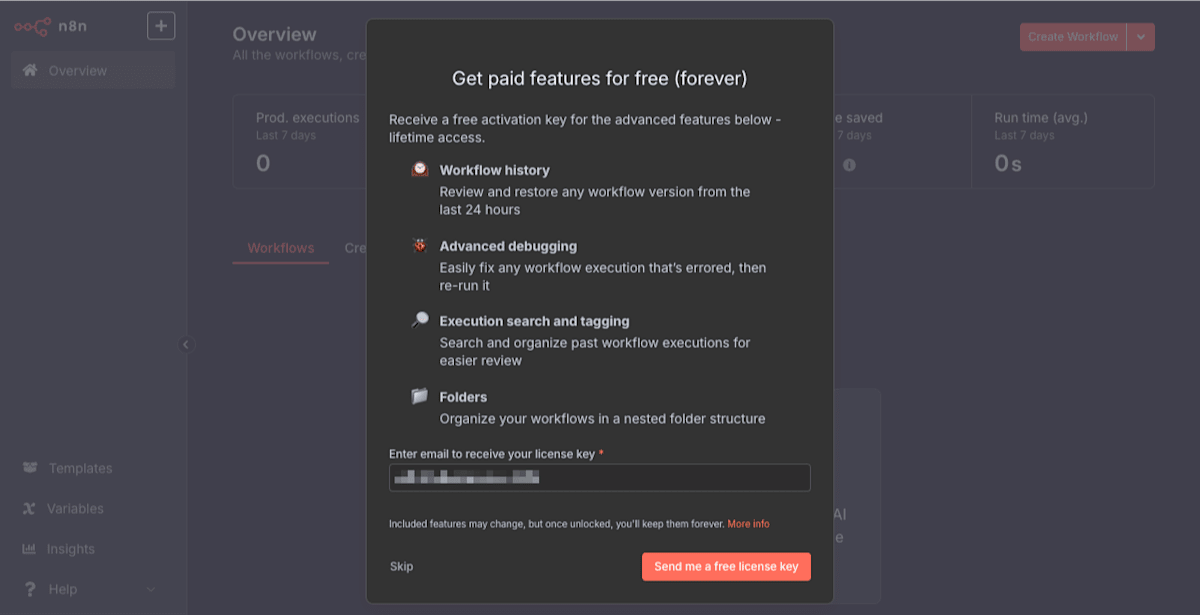Click the email field for the license key
1200x615 pixels.
600,478
